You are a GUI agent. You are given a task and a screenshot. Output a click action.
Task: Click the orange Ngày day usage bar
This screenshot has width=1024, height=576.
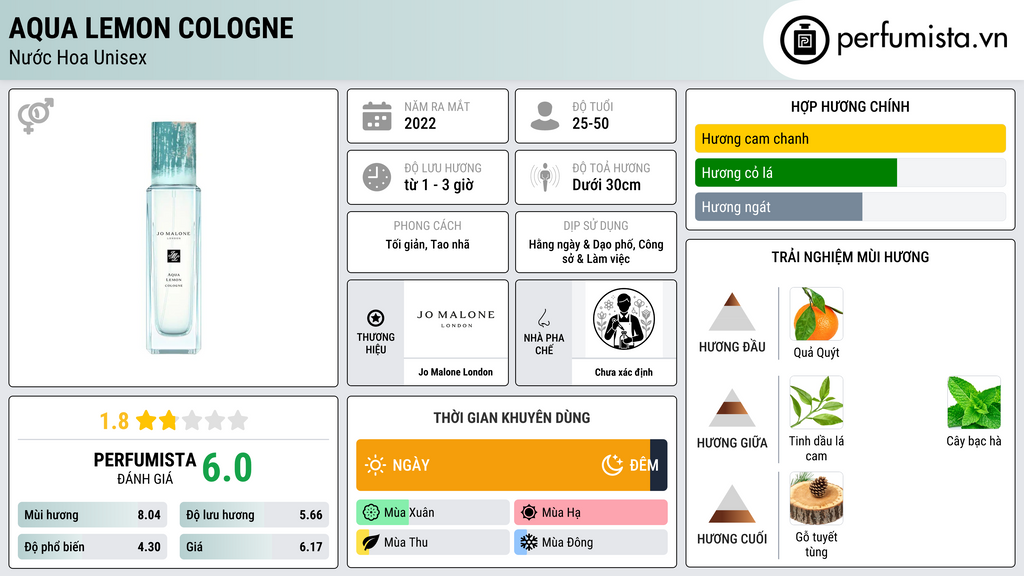[503, 465]
